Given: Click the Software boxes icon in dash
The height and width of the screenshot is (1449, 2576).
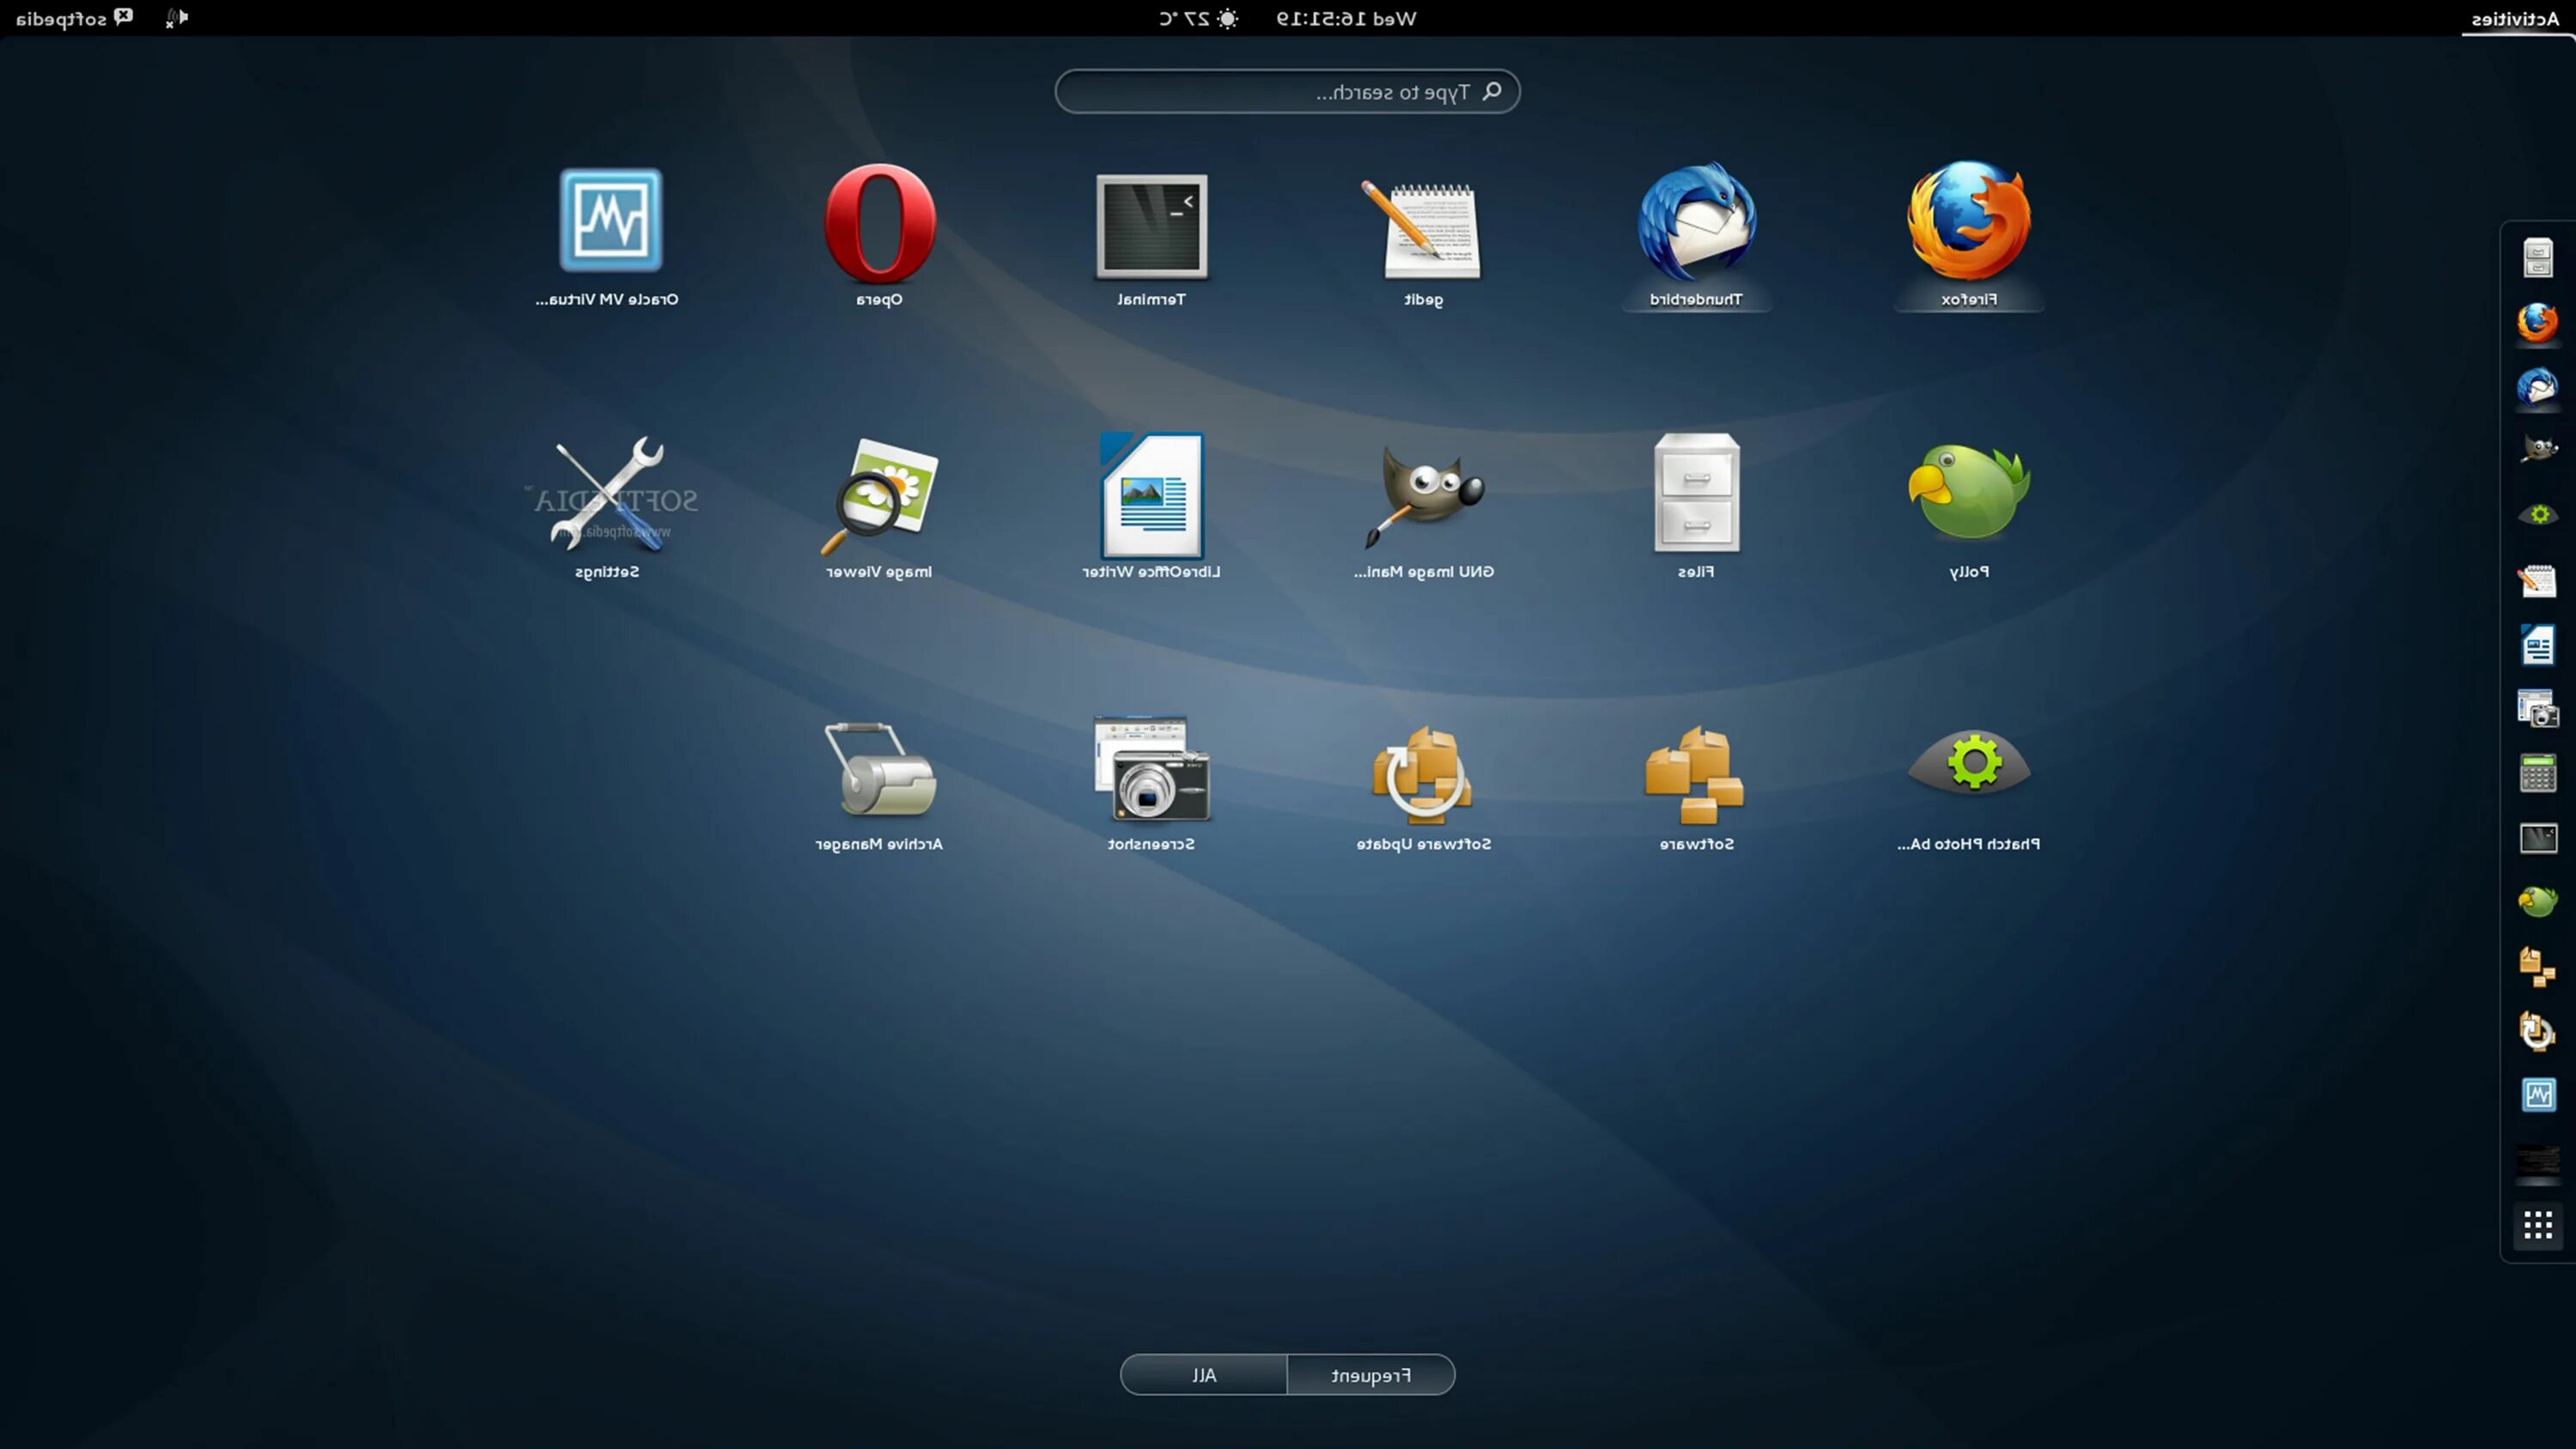Looking at the screenshot, I should coord(2537,966).
